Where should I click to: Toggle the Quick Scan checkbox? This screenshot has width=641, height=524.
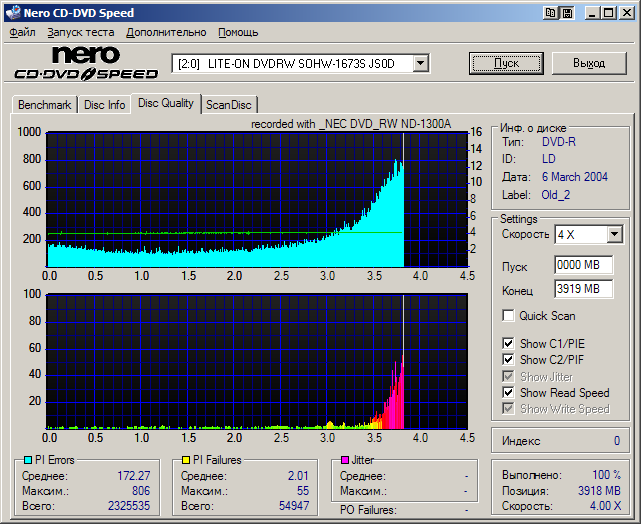[509, 316]
